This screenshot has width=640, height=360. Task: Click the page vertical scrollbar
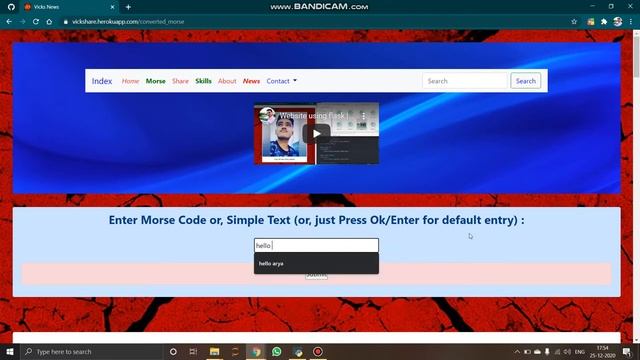636,57
